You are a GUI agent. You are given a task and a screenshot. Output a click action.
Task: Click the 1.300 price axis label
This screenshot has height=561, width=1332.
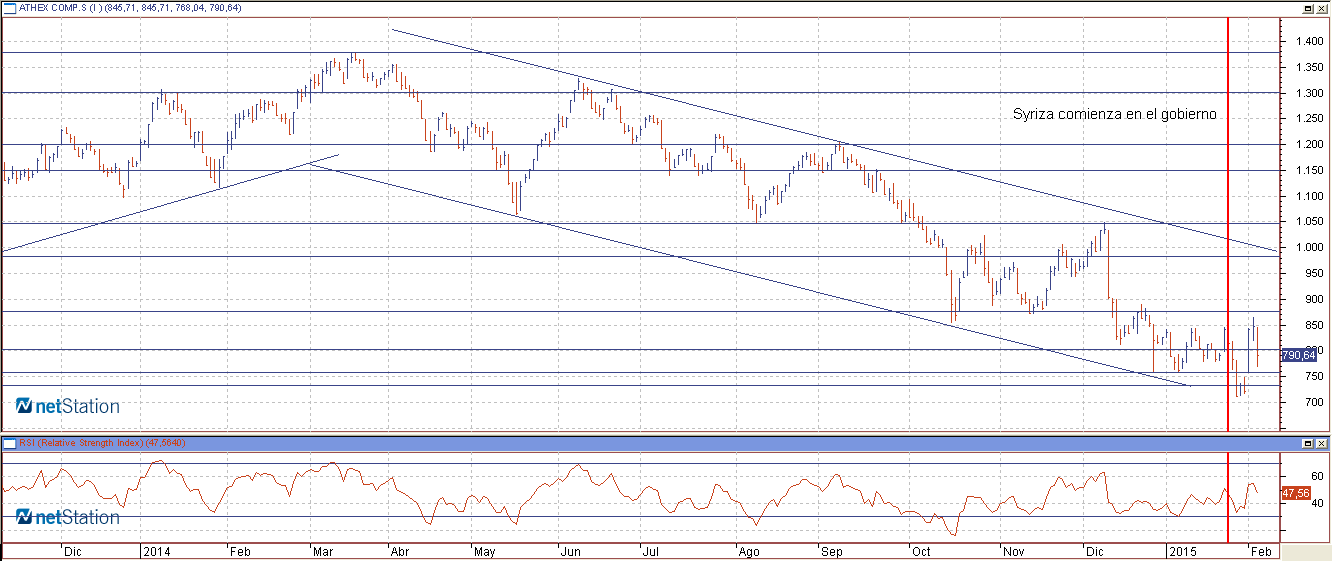pyautogui.click(x=1308, y=93)
